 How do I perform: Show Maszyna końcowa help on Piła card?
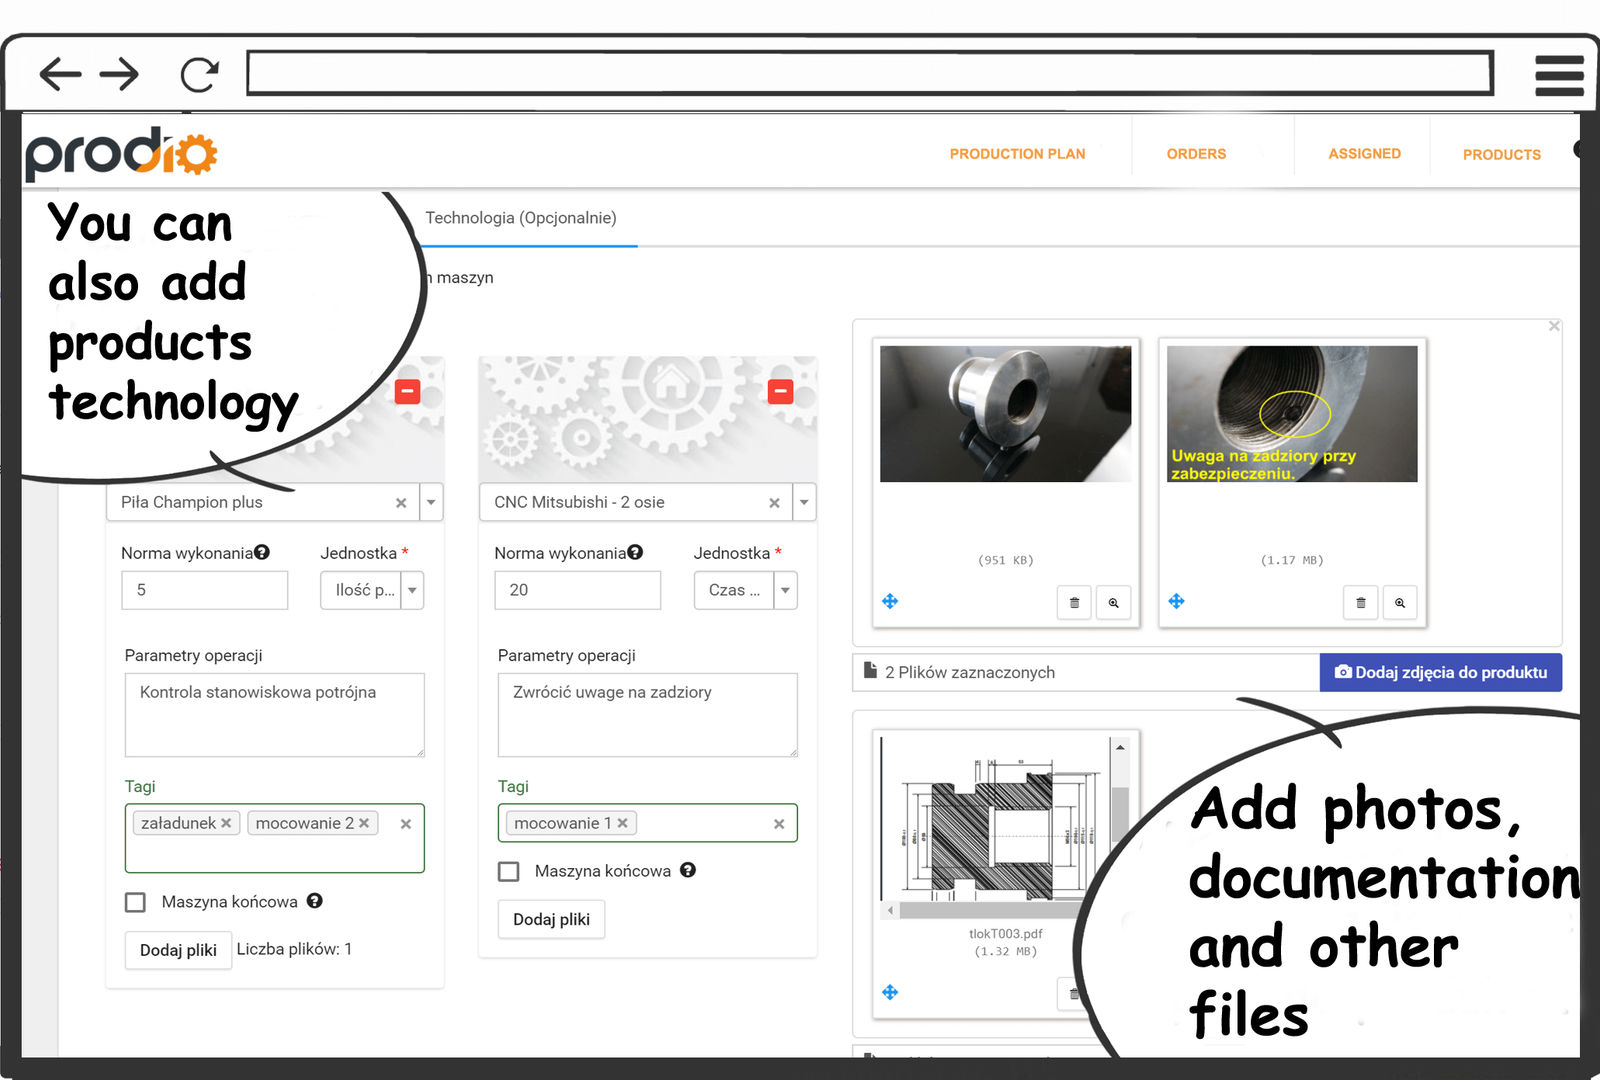point(315,901)
